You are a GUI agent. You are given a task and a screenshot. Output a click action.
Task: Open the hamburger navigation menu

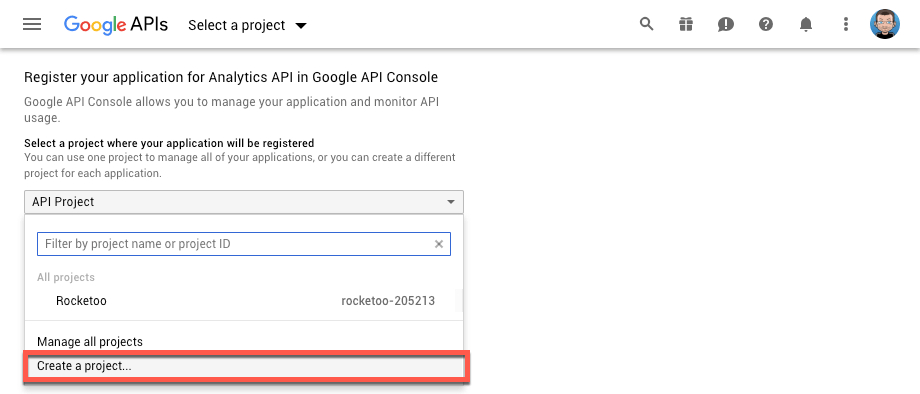coord(32,24)
